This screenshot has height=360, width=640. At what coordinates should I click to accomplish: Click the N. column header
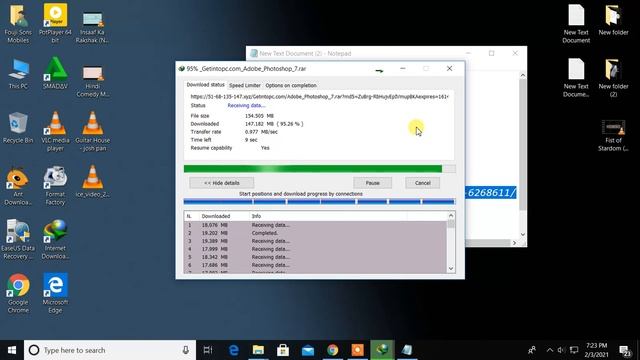pos(189,216)
